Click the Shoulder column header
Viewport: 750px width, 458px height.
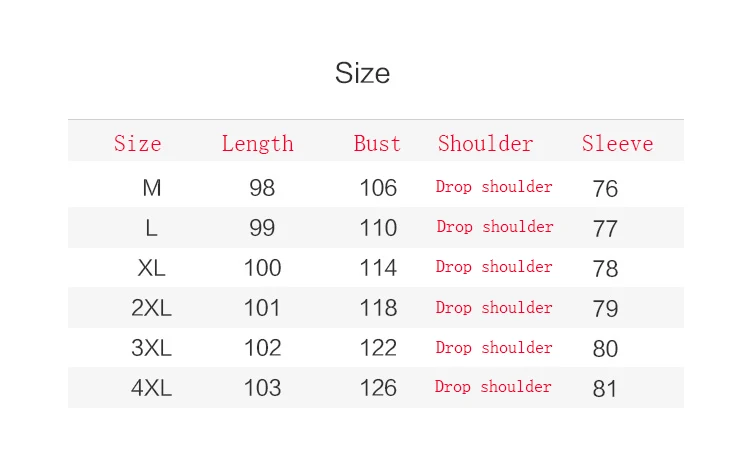point(485,143)
